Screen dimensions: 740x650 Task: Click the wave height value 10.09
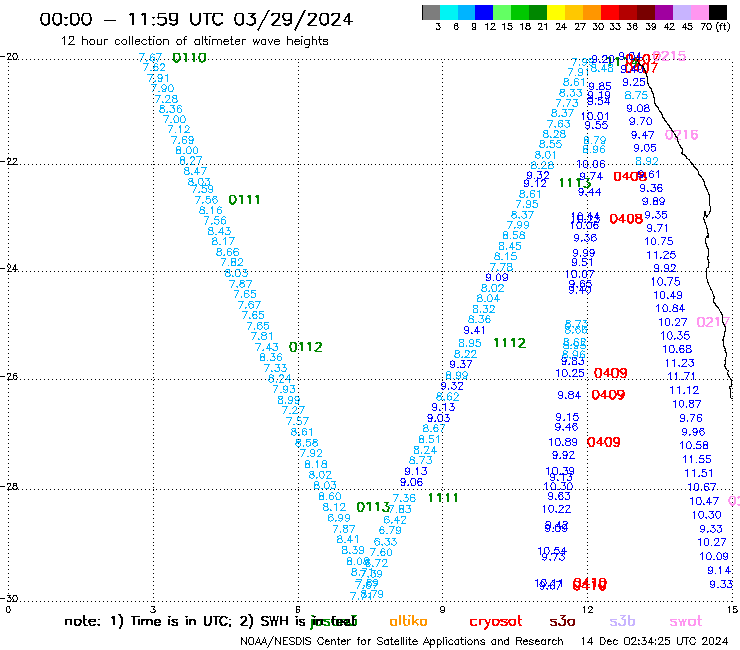(x=714, y=556)
